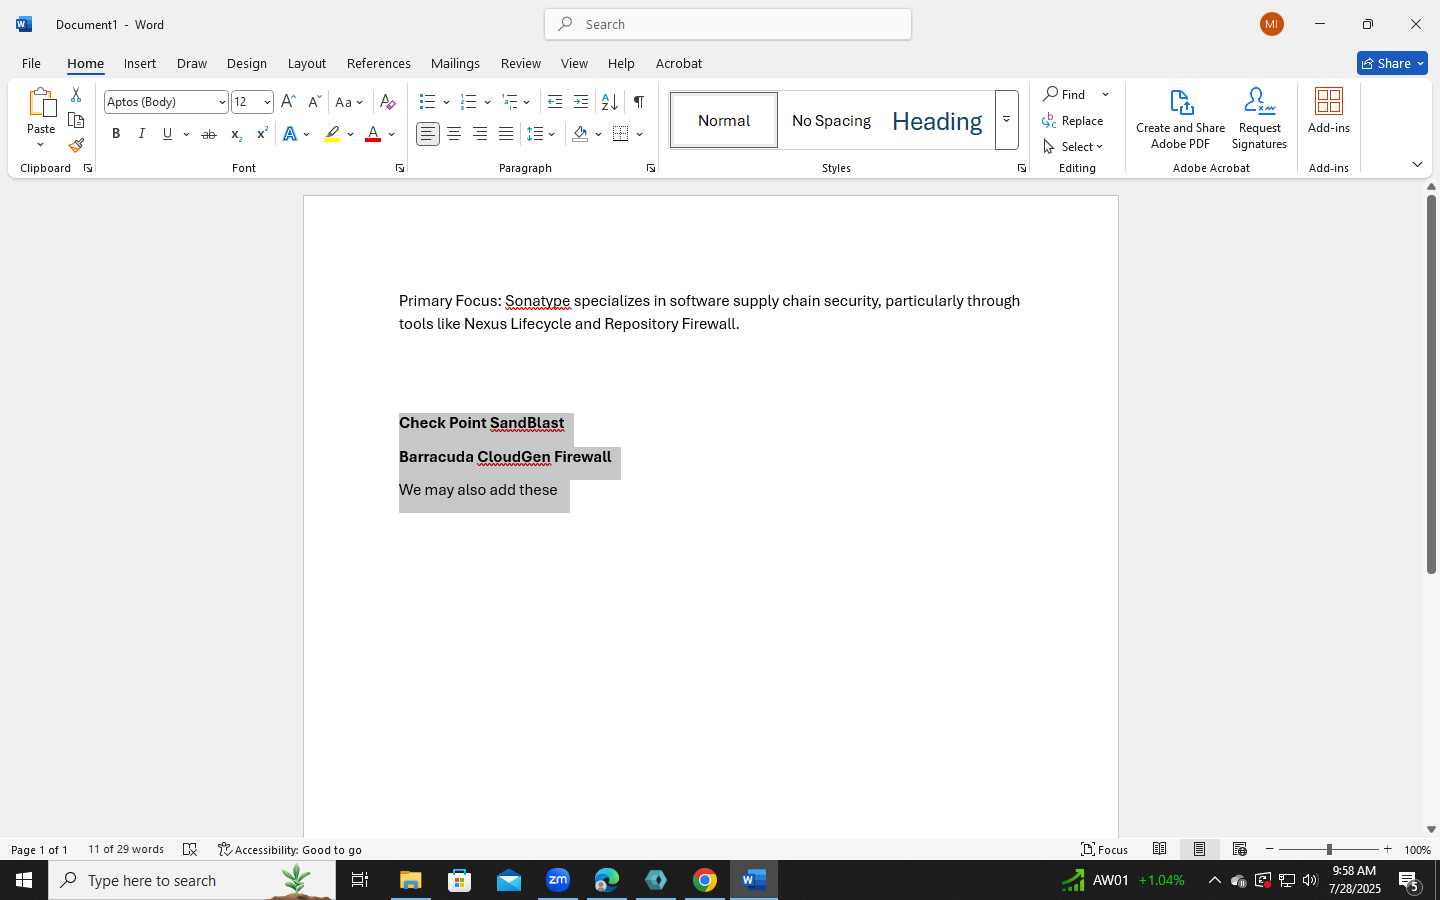The height and width of the screenshot is (900, 1440).
Task: Click the vertical scrollbar thumb
Action: (1431, 384)
